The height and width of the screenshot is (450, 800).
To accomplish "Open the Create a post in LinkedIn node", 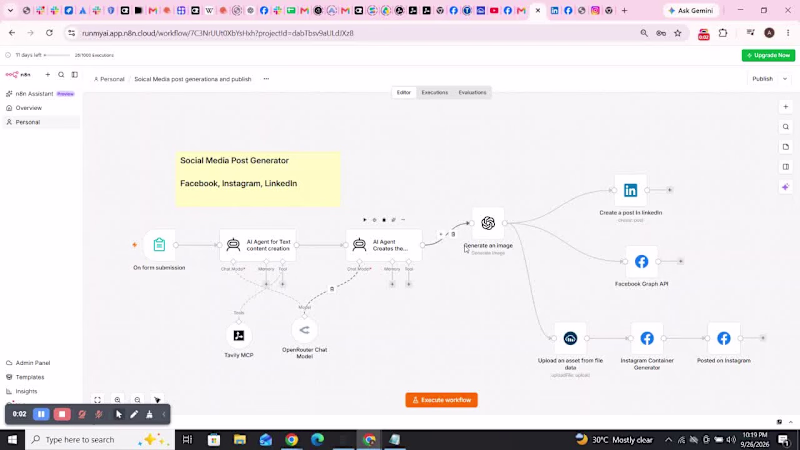I will tap(631, 190).
